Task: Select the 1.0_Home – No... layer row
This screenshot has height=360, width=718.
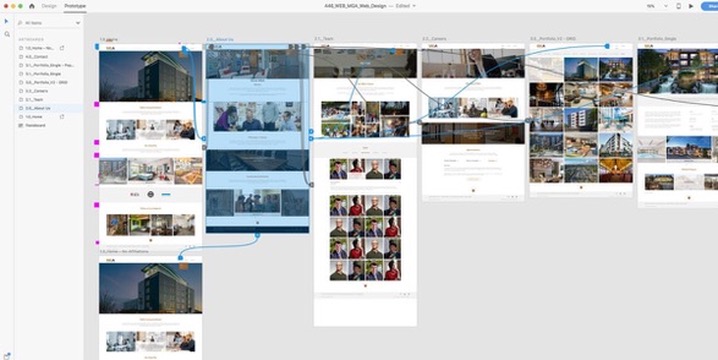Action: pos(49,48)
